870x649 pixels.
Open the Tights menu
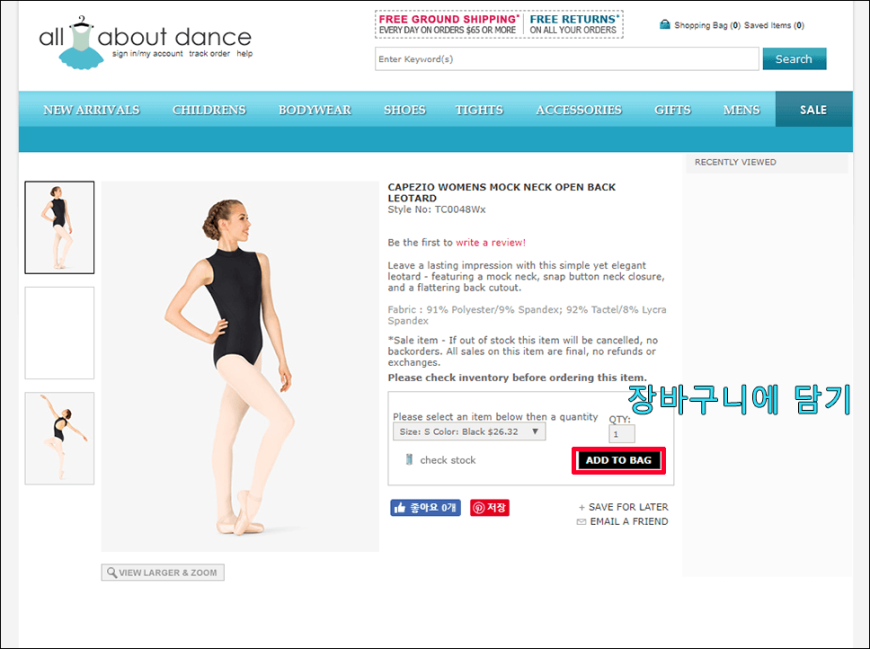(479, 110)
